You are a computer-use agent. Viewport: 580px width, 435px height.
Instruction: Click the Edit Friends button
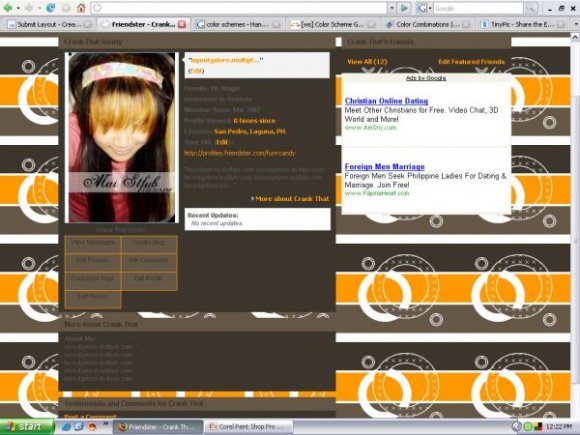(x=93, y=262)
